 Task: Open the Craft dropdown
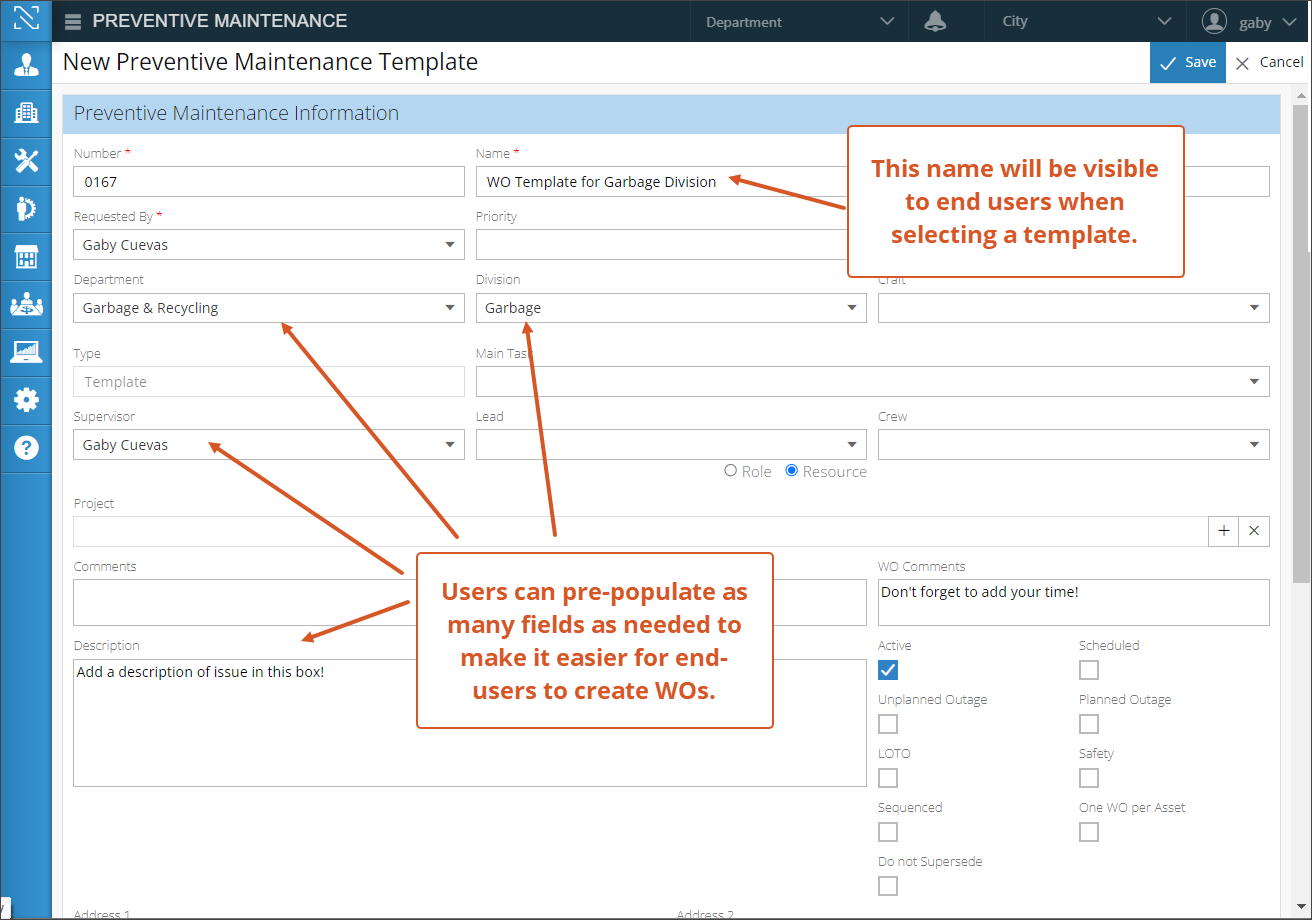[1074, 308]
